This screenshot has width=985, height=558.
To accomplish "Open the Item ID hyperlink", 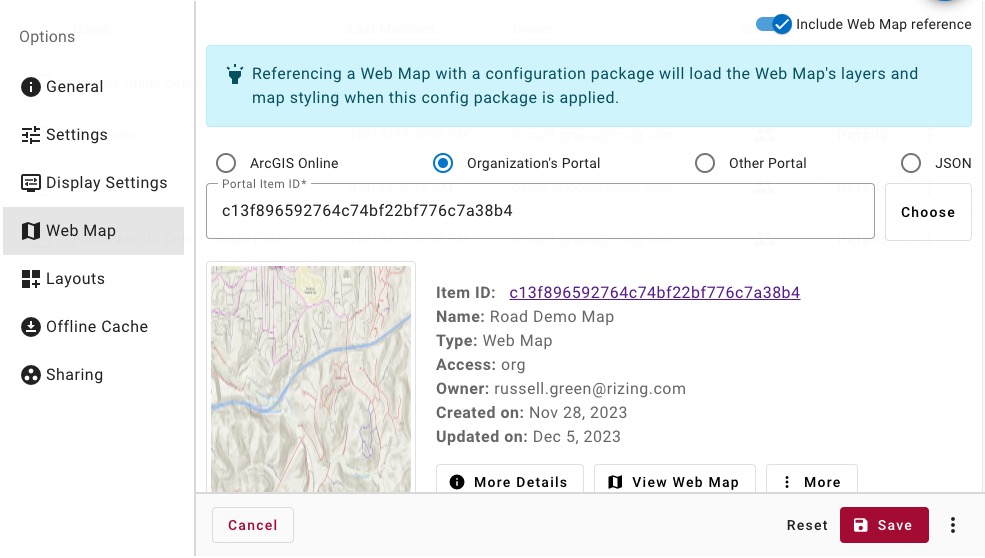I will point(654,293).
